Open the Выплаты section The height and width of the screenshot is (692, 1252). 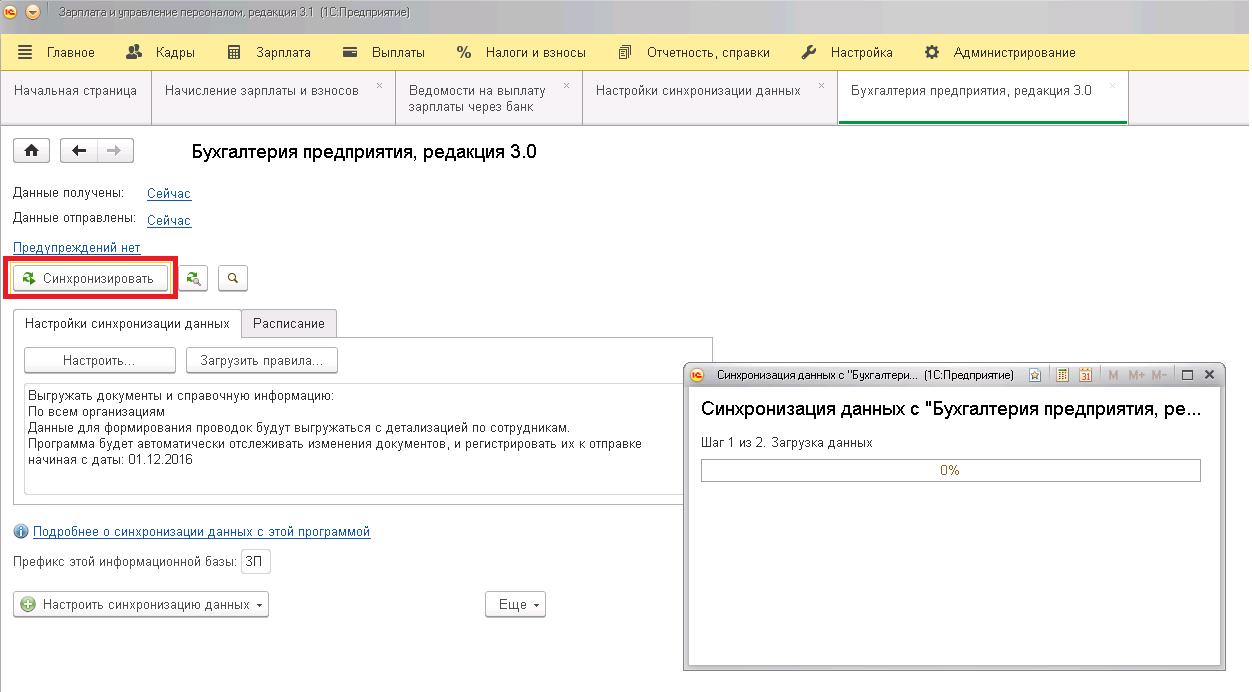pos(384,52)
